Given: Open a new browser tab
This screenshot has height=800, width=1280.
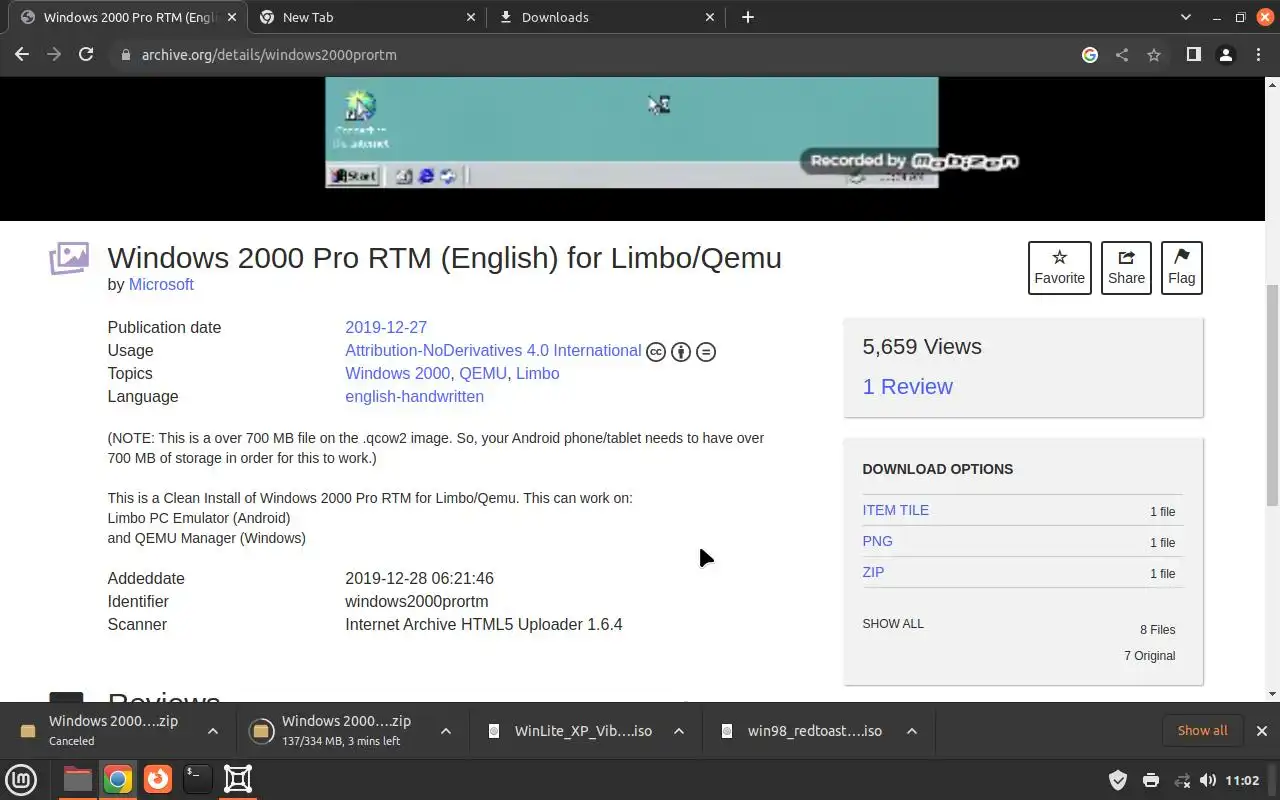Looking at the screenshot, I should click(x=748, y=17).
